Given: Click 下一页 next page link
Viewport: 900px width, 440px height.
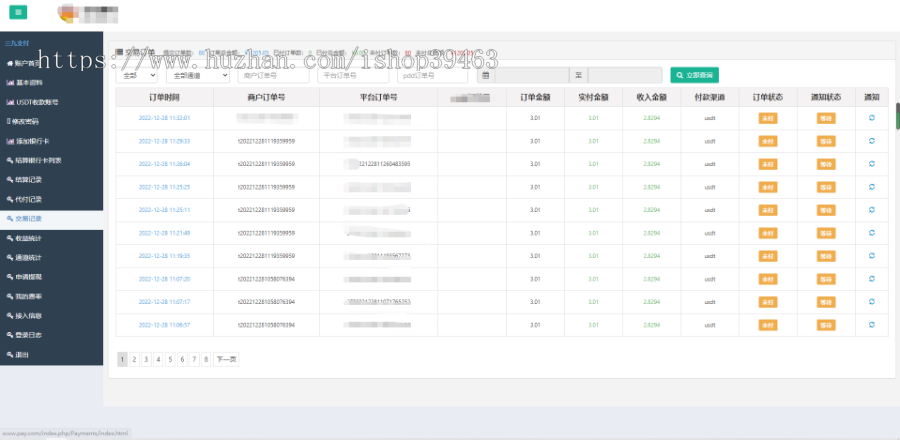Looking at the screenshot, I should pyautogui.click(x=226, y=360).
